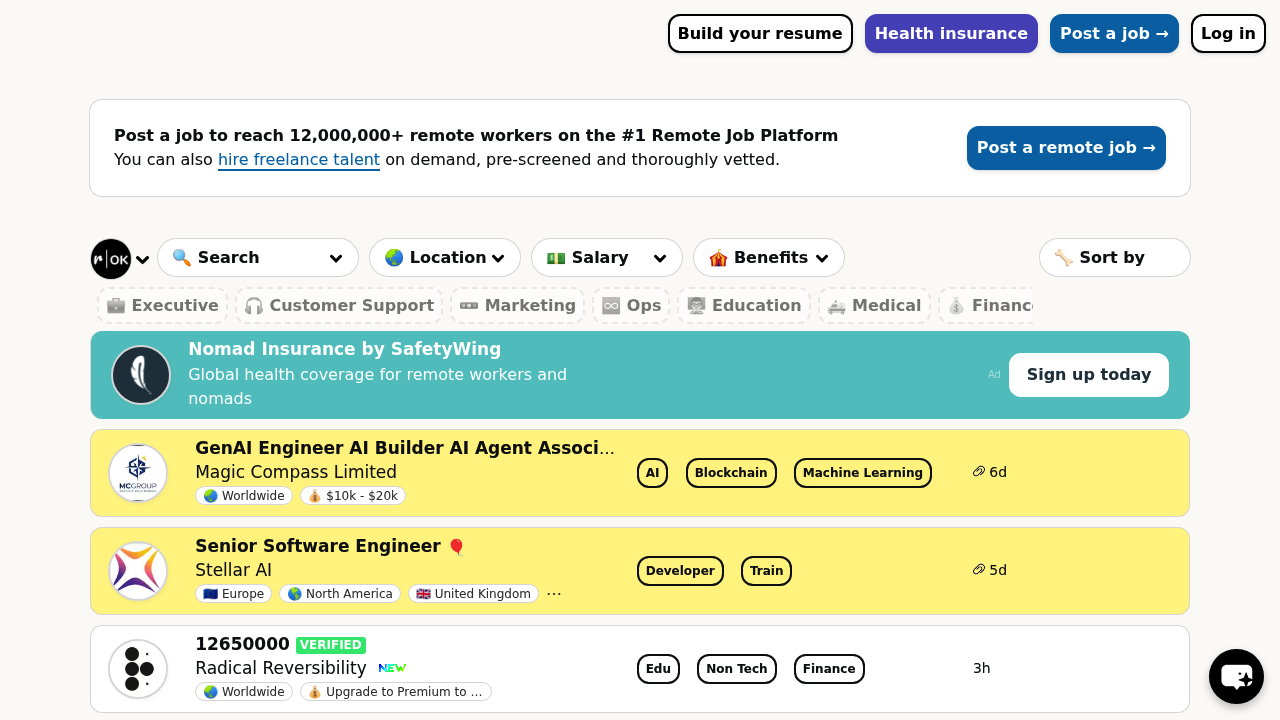Click Post a remote job button

[1066, 148]
